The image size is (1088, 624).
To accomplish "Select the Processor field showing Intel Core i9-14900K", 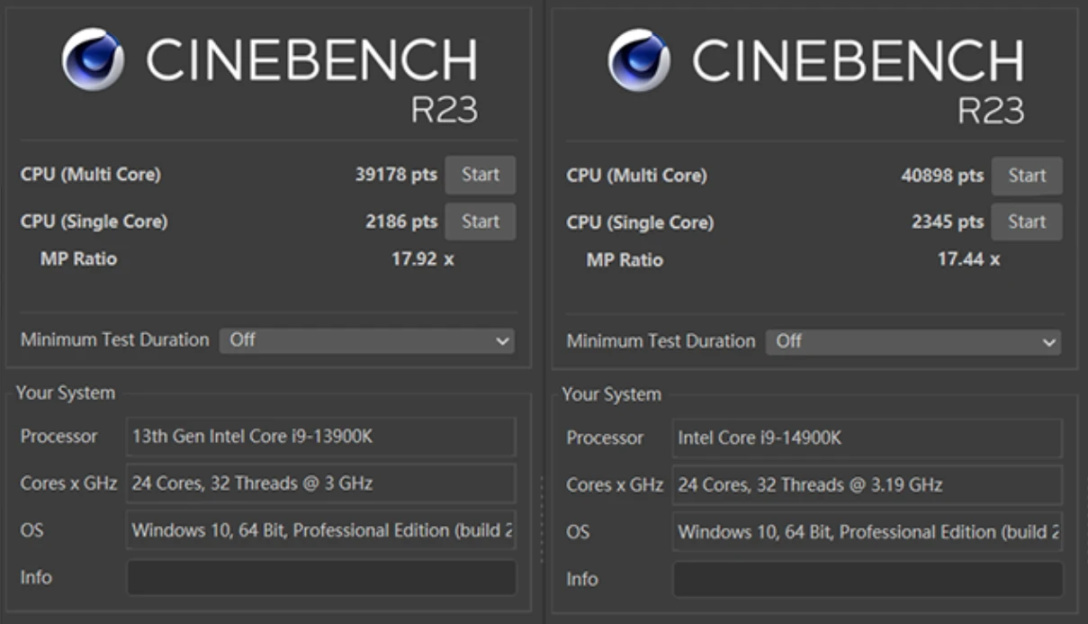I will coord(866,438).
